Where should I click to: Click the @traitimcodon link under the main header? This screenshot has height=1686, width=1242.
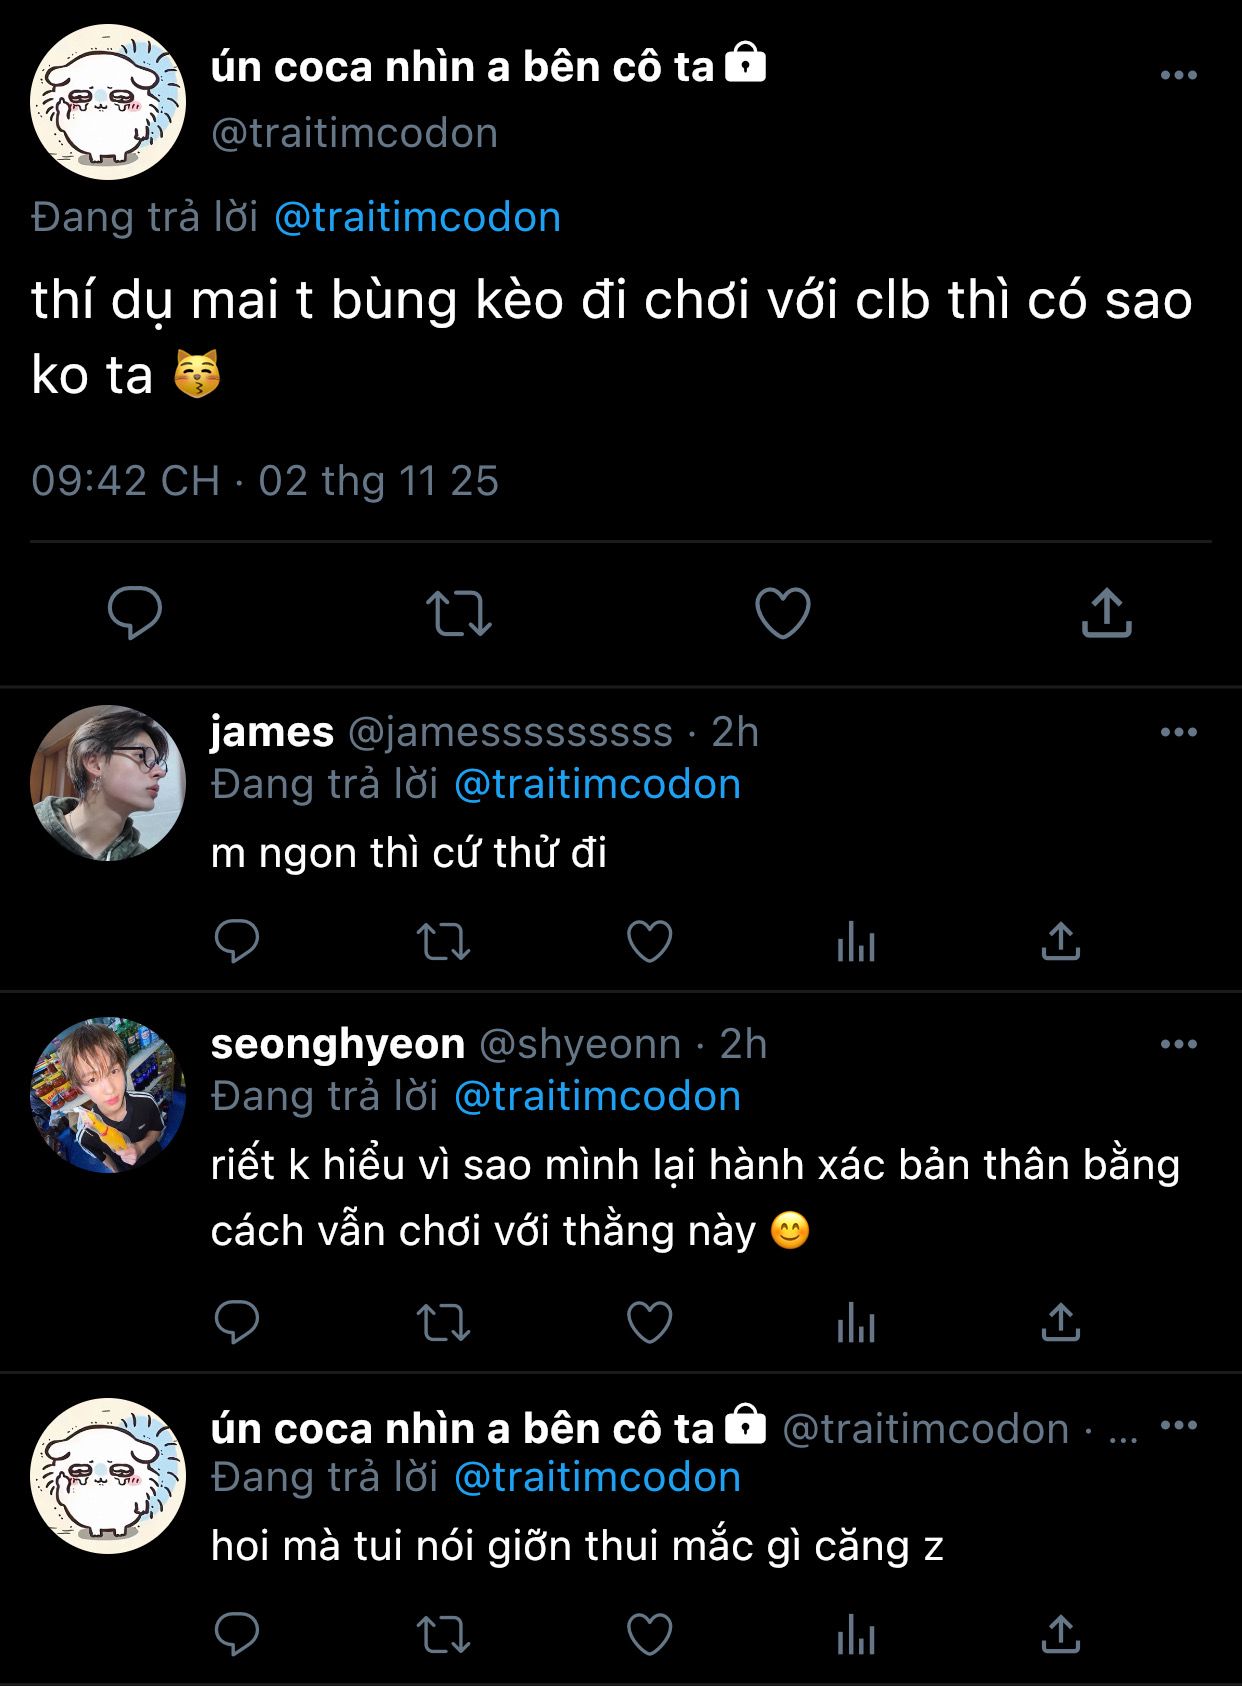point(417,217)
